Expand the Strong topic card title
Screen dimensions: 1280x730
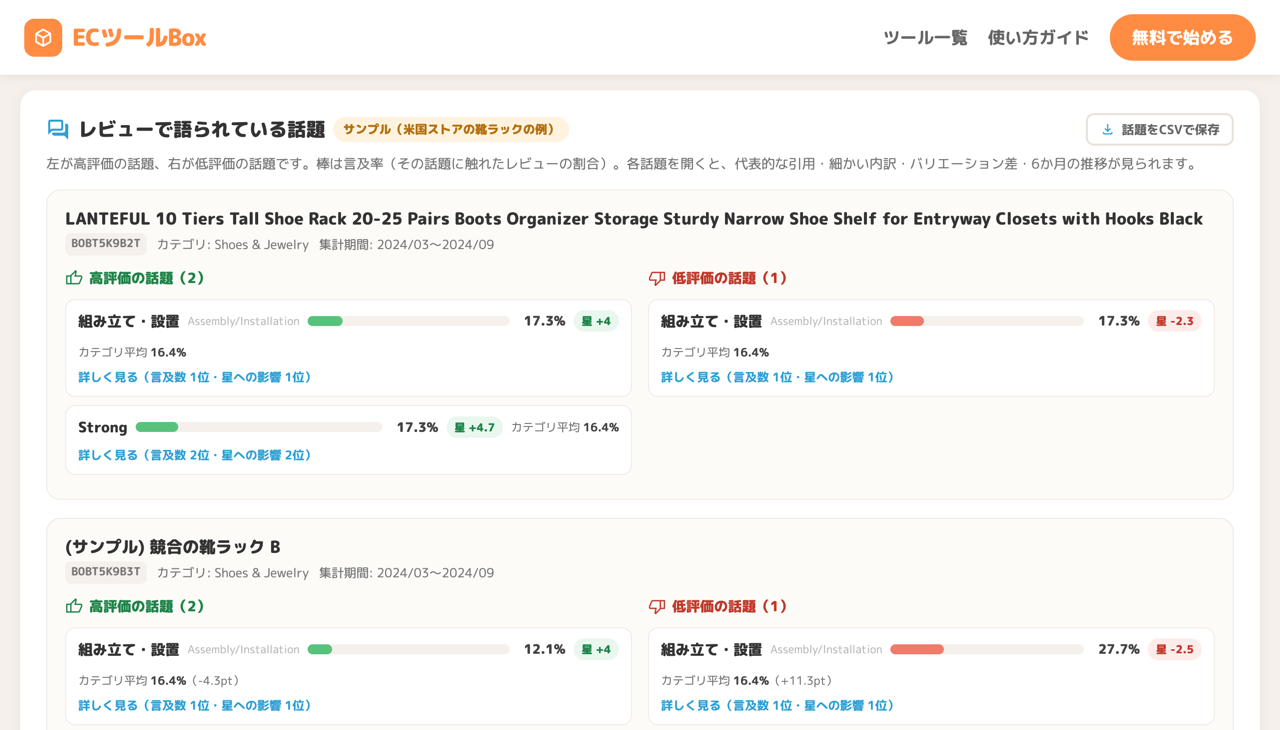click(x=103, y=427)
